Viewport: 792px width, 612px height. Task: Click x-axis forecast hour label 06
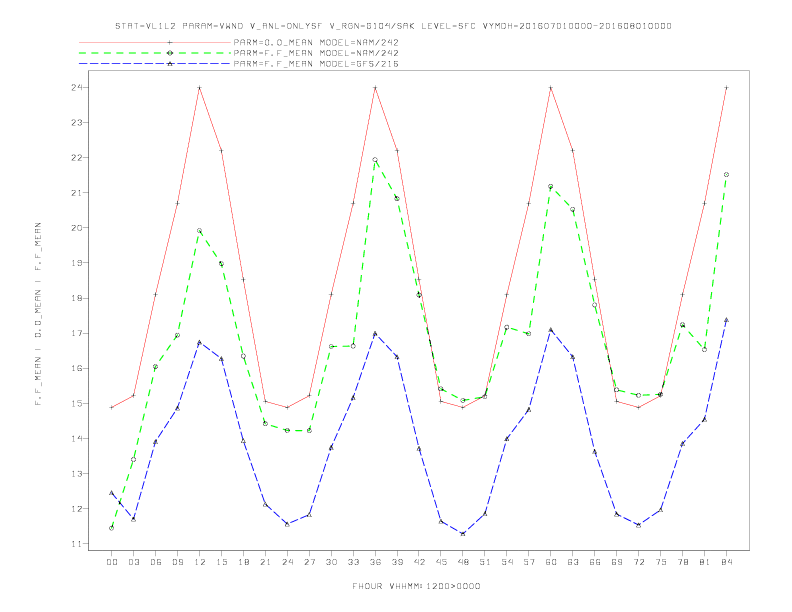156,562
